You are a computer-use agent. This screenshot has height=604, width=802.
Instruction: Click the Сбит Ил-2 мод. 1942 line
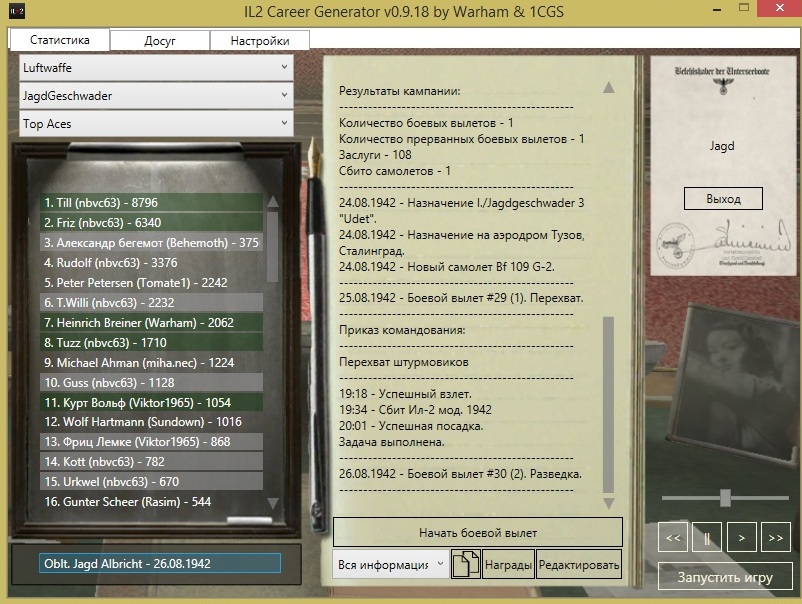coord(415,410)
